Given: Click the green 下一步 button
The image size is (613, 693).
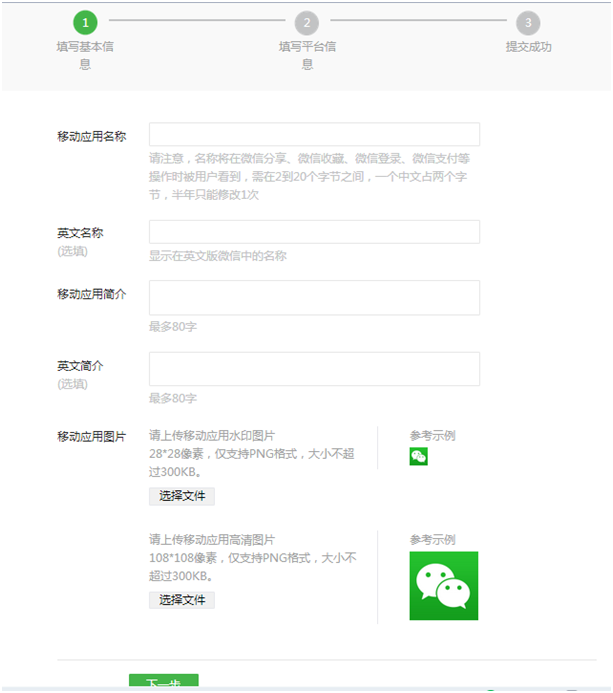Looking at the screenshot, I should click(x=163, y=682).
